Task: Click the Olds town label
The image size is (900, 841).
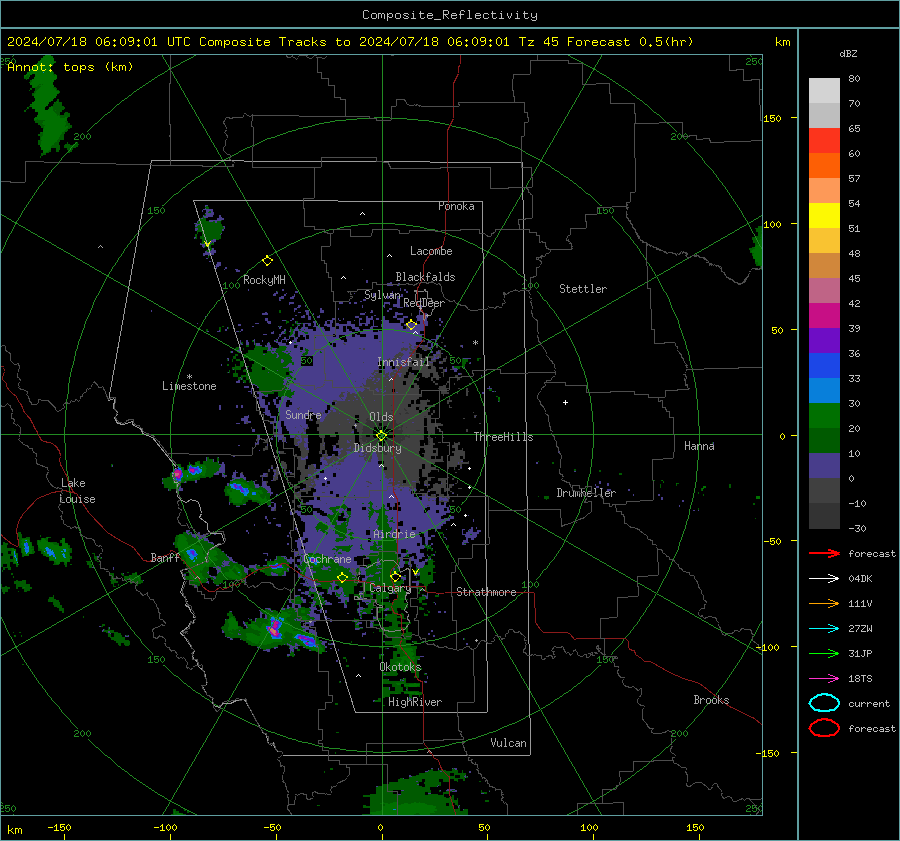Action: tap(381, 417)
